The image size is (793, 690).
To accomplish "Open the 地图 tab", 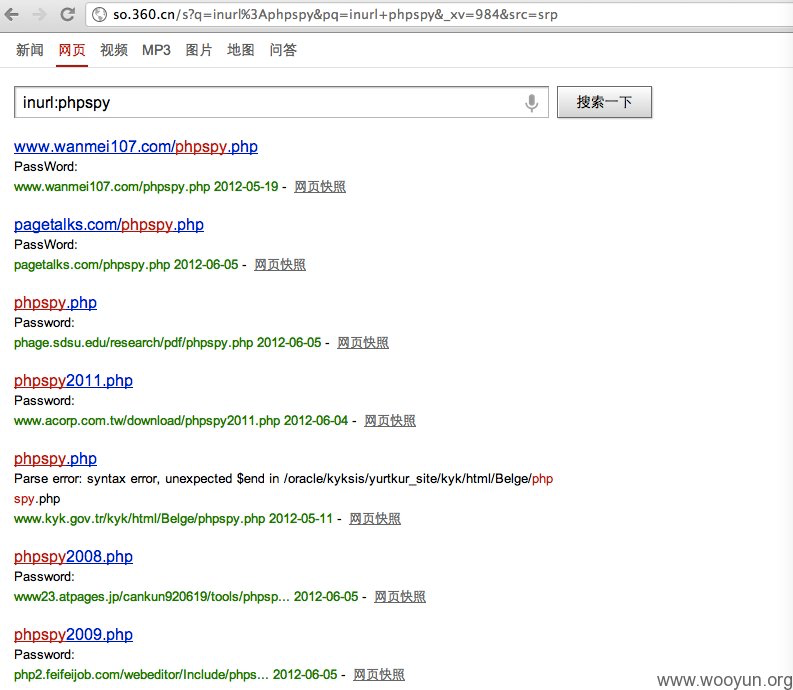I will (x=241, y=50).
